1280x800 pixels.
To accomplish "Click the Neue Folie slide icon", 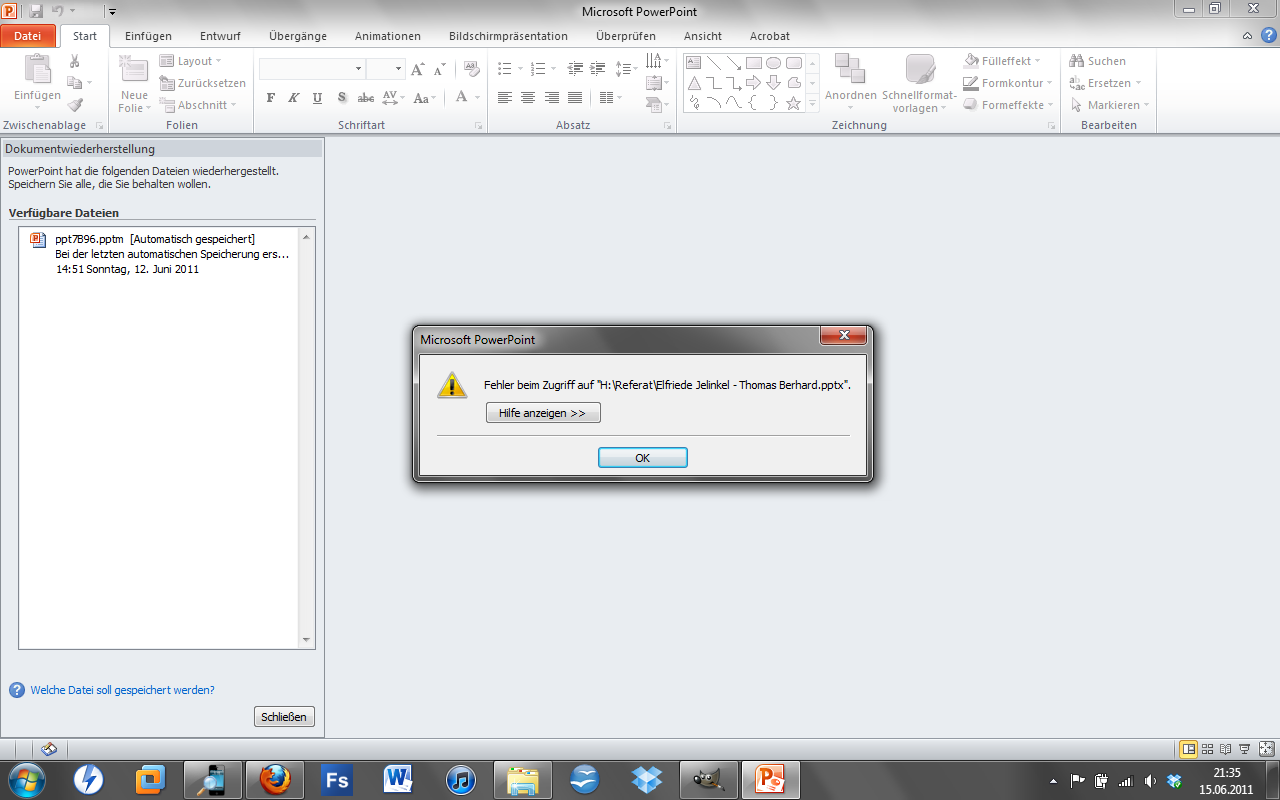I will pos(133,70).
